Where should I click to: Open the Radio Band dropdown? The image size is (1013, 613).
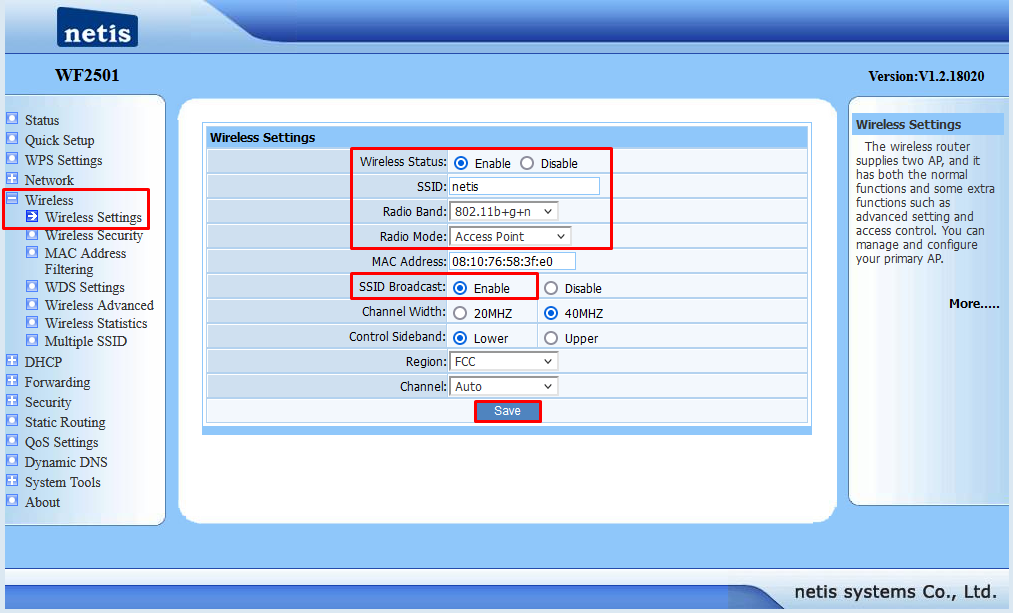(x=503, y=211)
